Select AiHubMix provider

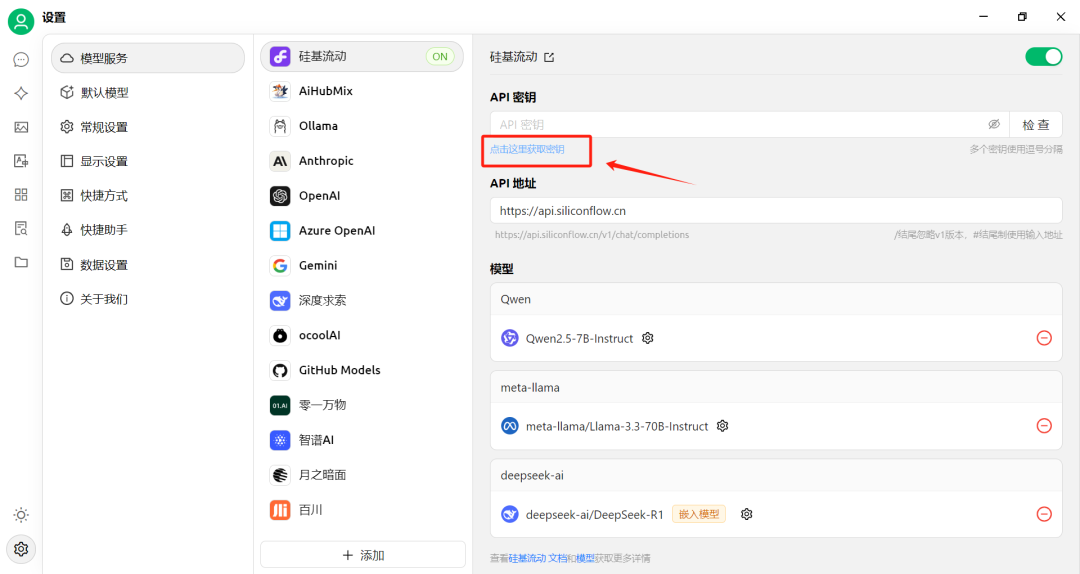tap(362, 91)
